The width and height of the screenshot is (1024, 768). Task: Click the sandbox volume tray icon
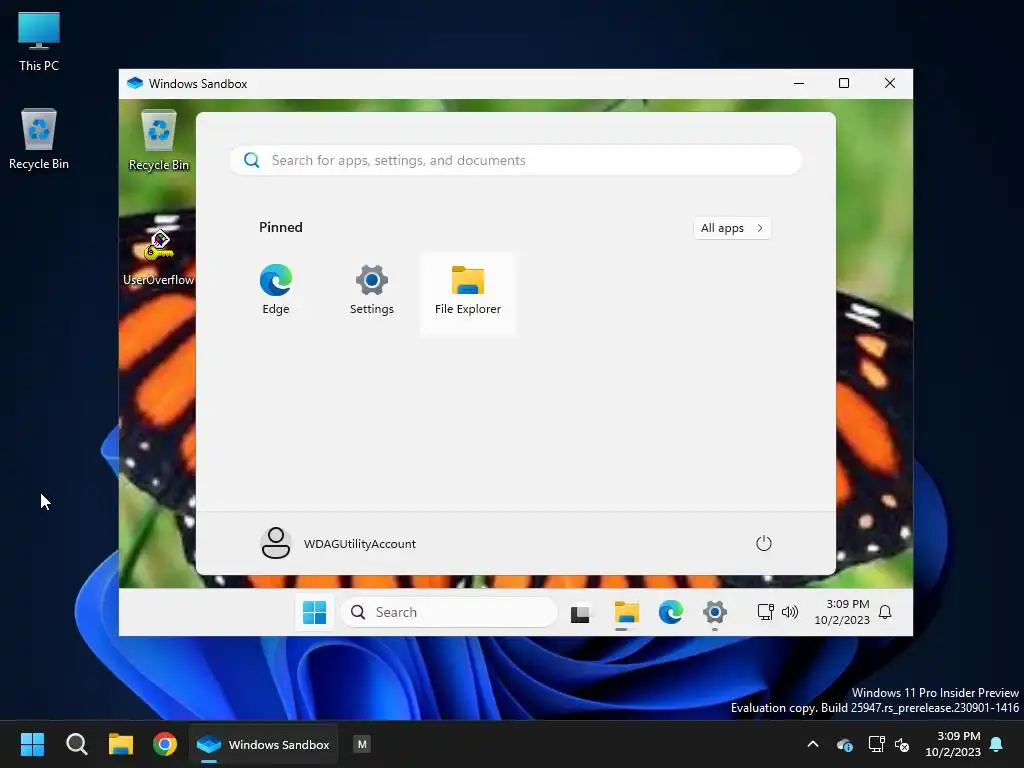pyautogui.click(x=790, y=612)
